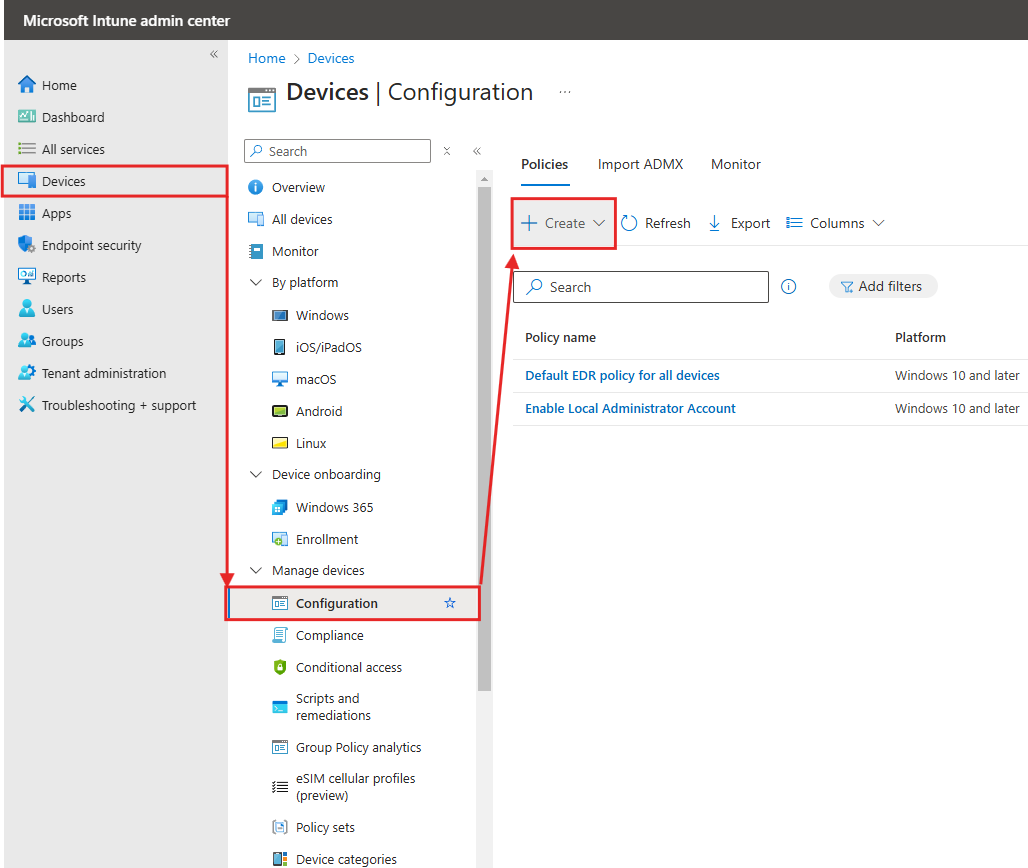Click Conditional access shield icon

pyautogui.click(x=280, y=667)
